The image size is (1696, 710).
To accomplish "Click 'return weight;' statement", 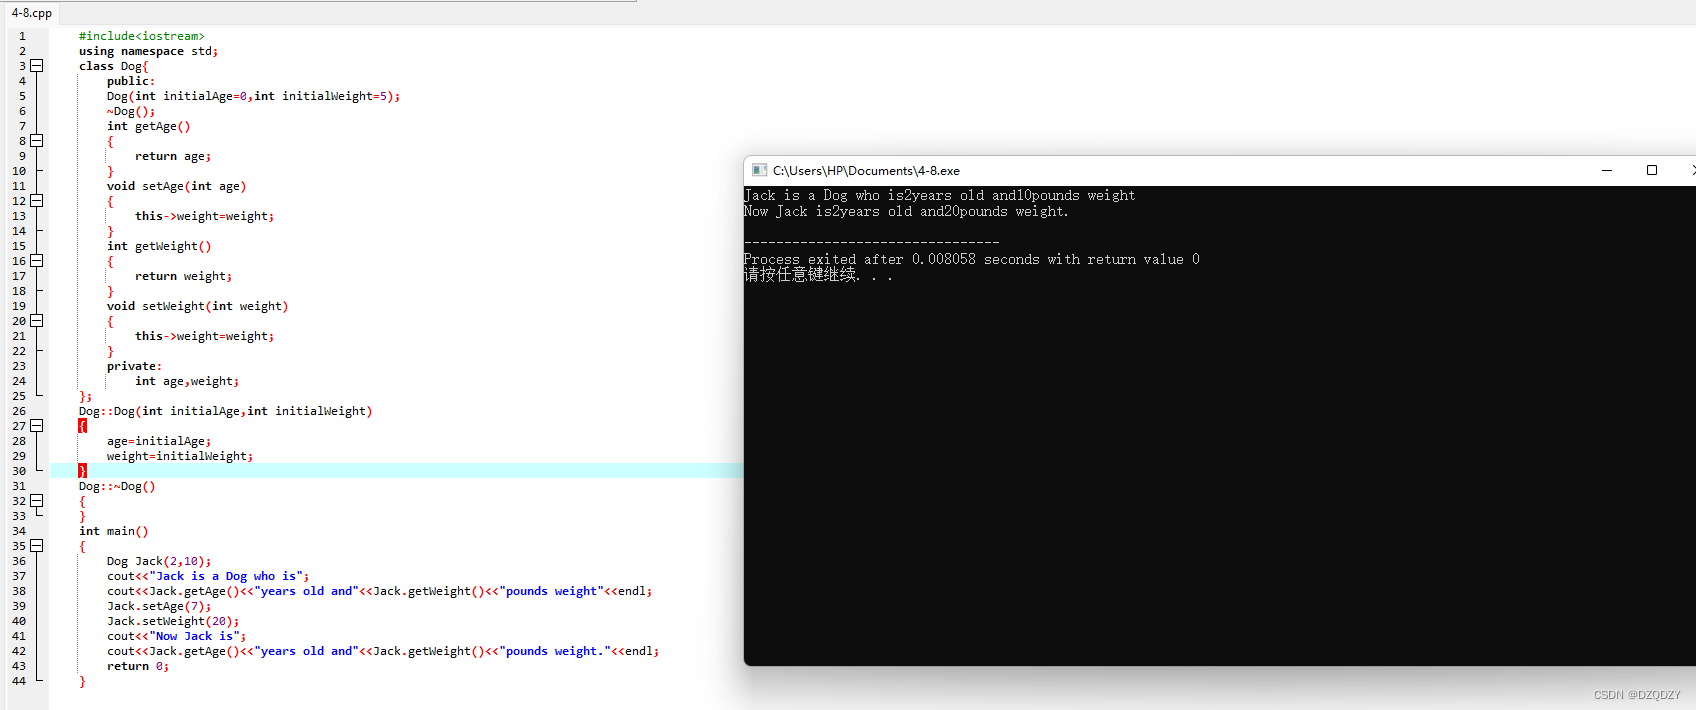I will click(184, 276).
